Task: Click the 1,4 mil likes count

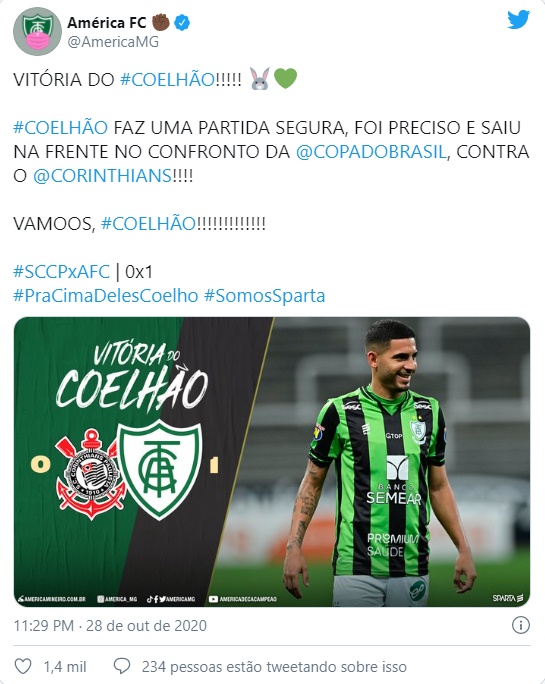Action: (x=65, y=667)
